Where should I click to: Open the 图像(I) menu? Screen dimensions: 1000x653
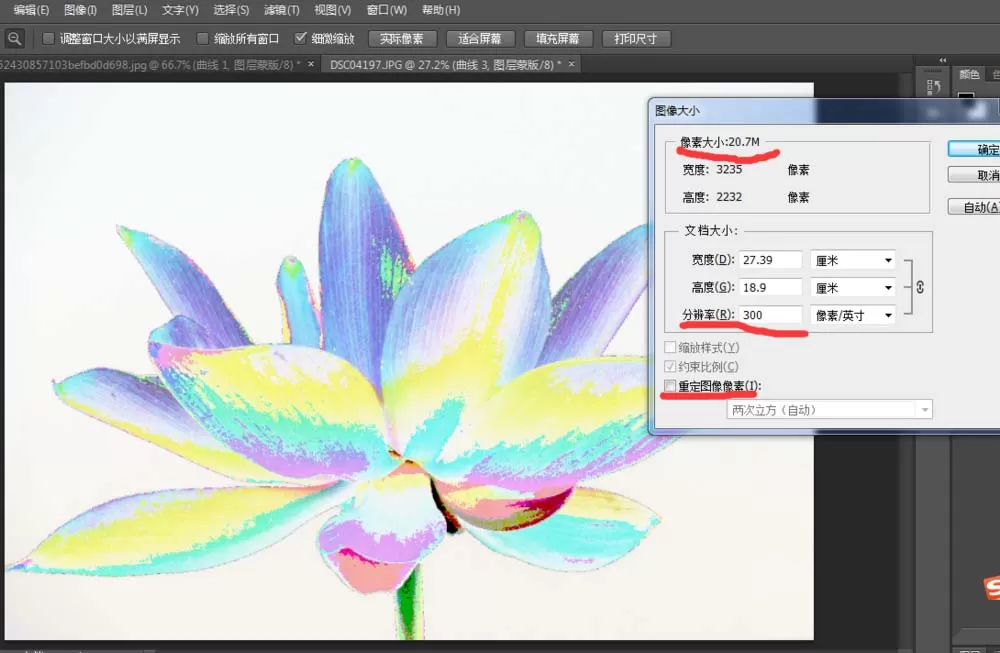coord(80,10)
